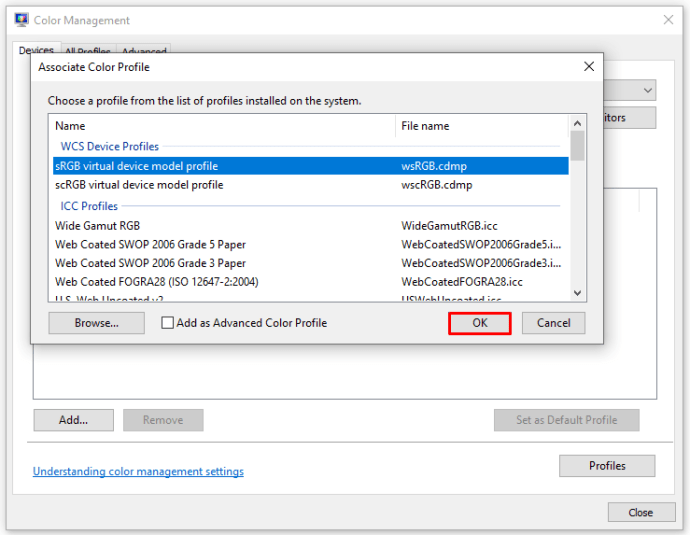Select scRGB virtual device model profile
Screen dimensions: 690x535
point(139,185)
